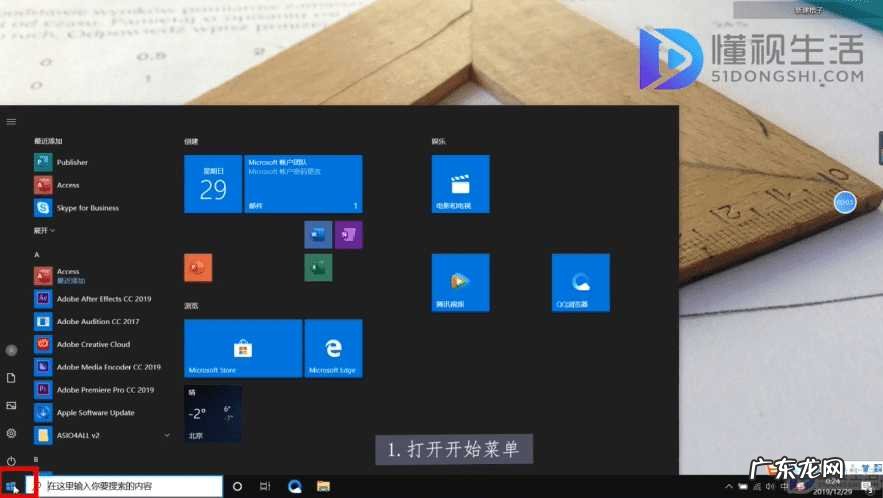The width and height of the screenshot is (883, 498).
Task: Open the QQ Browser tile
Action: [x=580, y=282]
